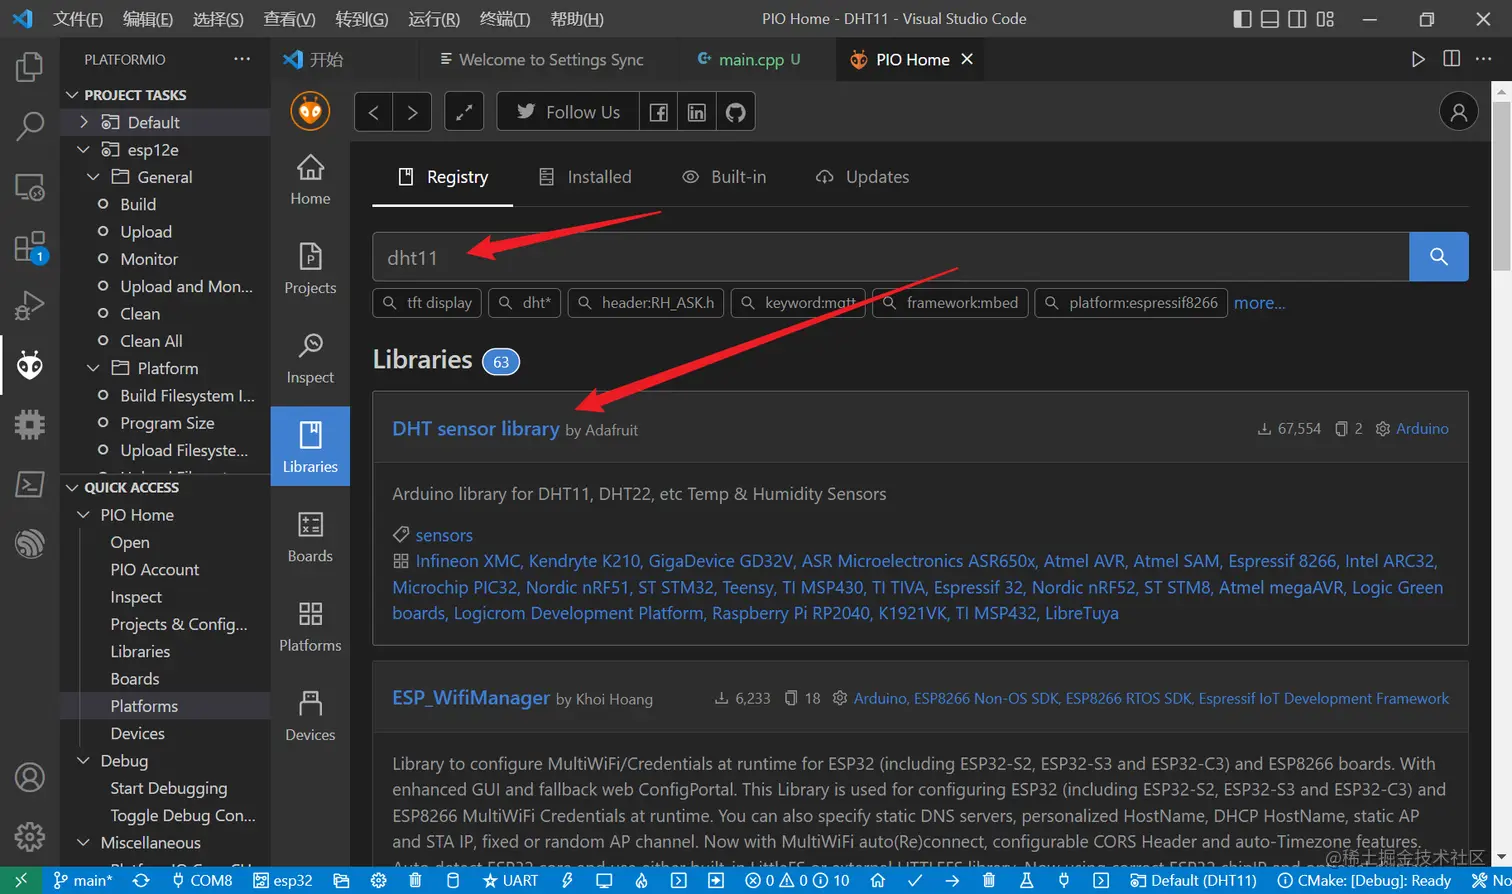1512x894 pixels.
Task: Open the Remote Explorer view
Action: pos(30,187)
